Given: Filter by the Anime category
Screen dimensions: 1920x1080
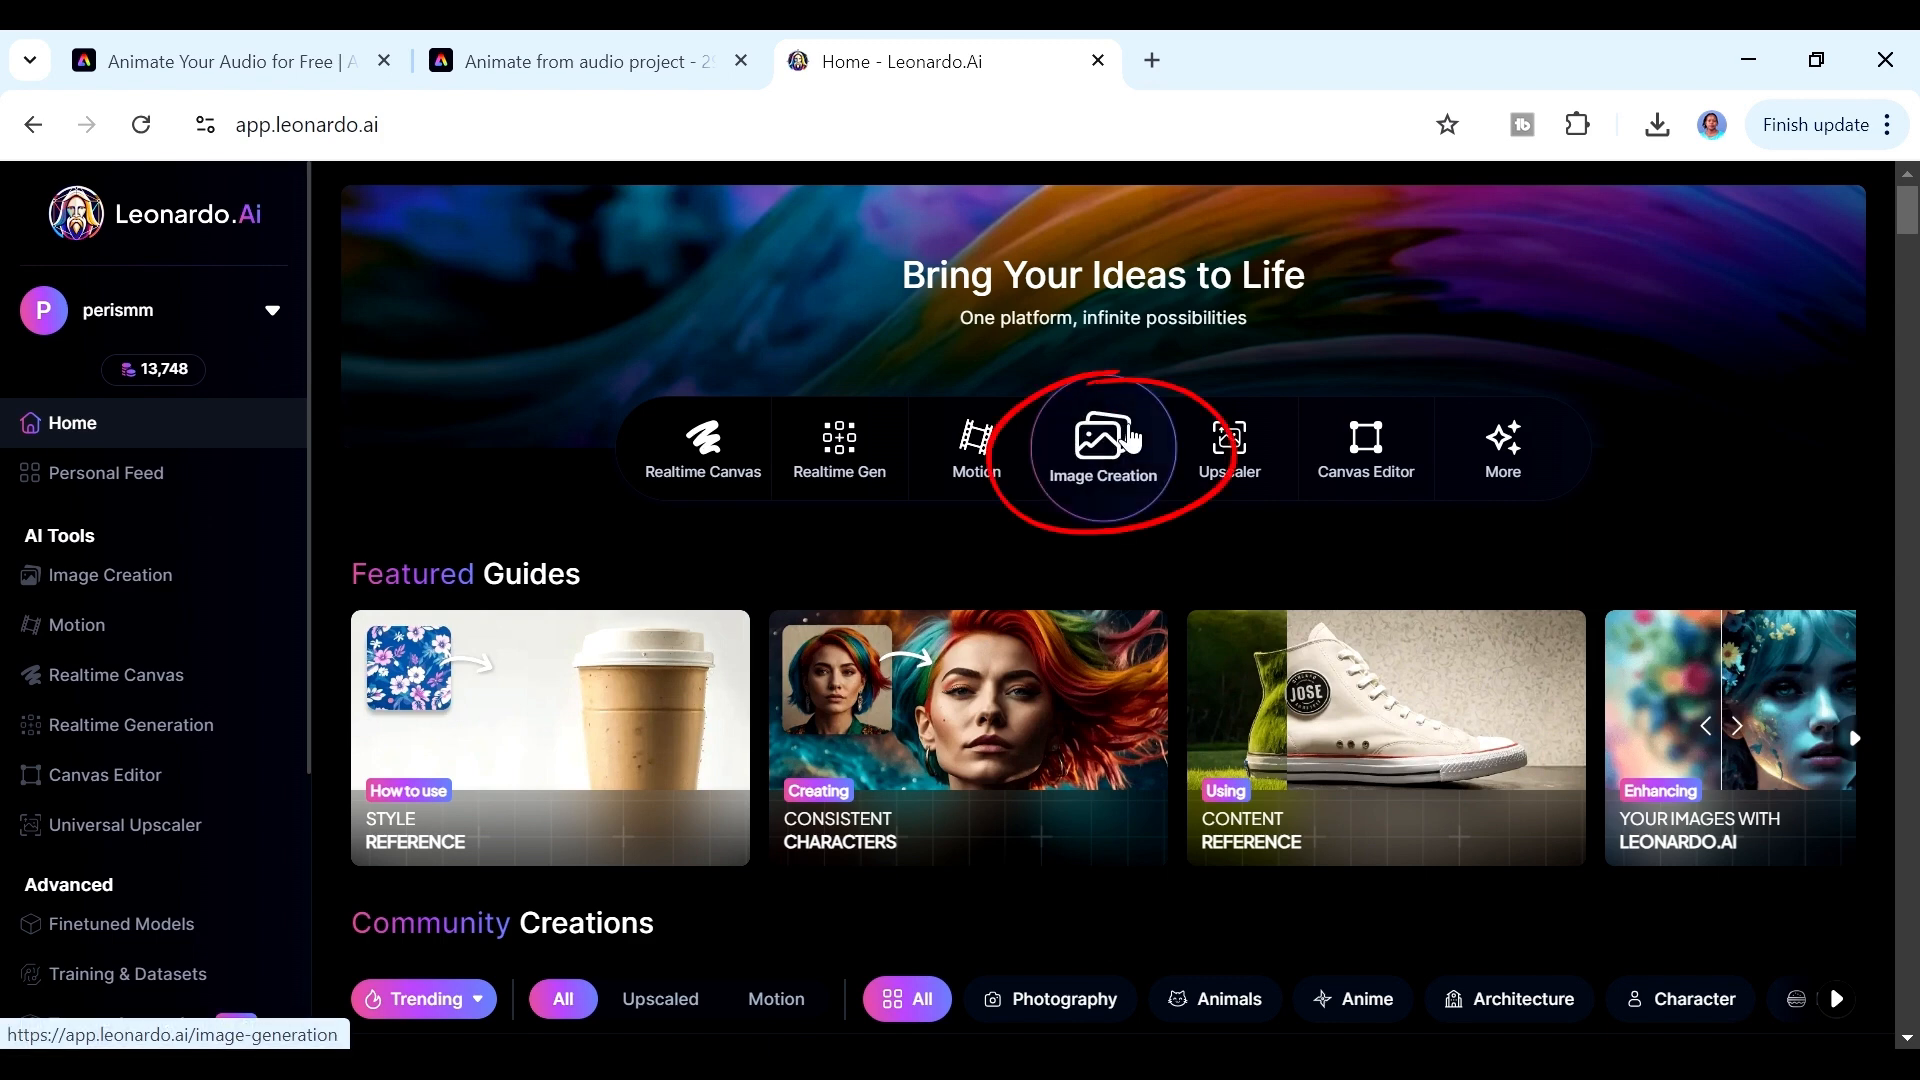Looking at the screenshot, I should coord(1353,999).
